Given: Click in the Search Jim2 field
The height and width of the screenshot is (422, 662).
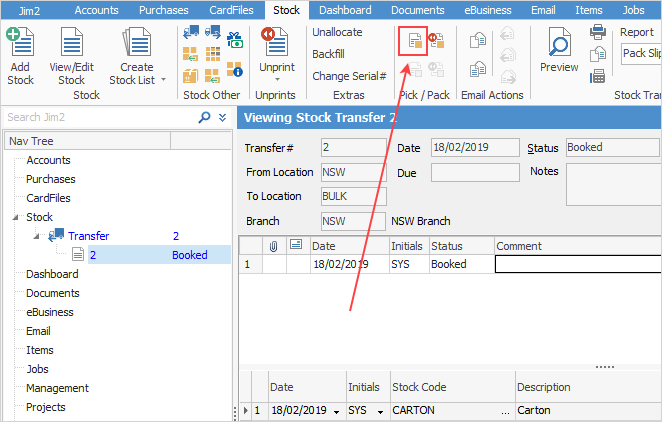Looking at the screenshot, I should (x=100, y=117).
